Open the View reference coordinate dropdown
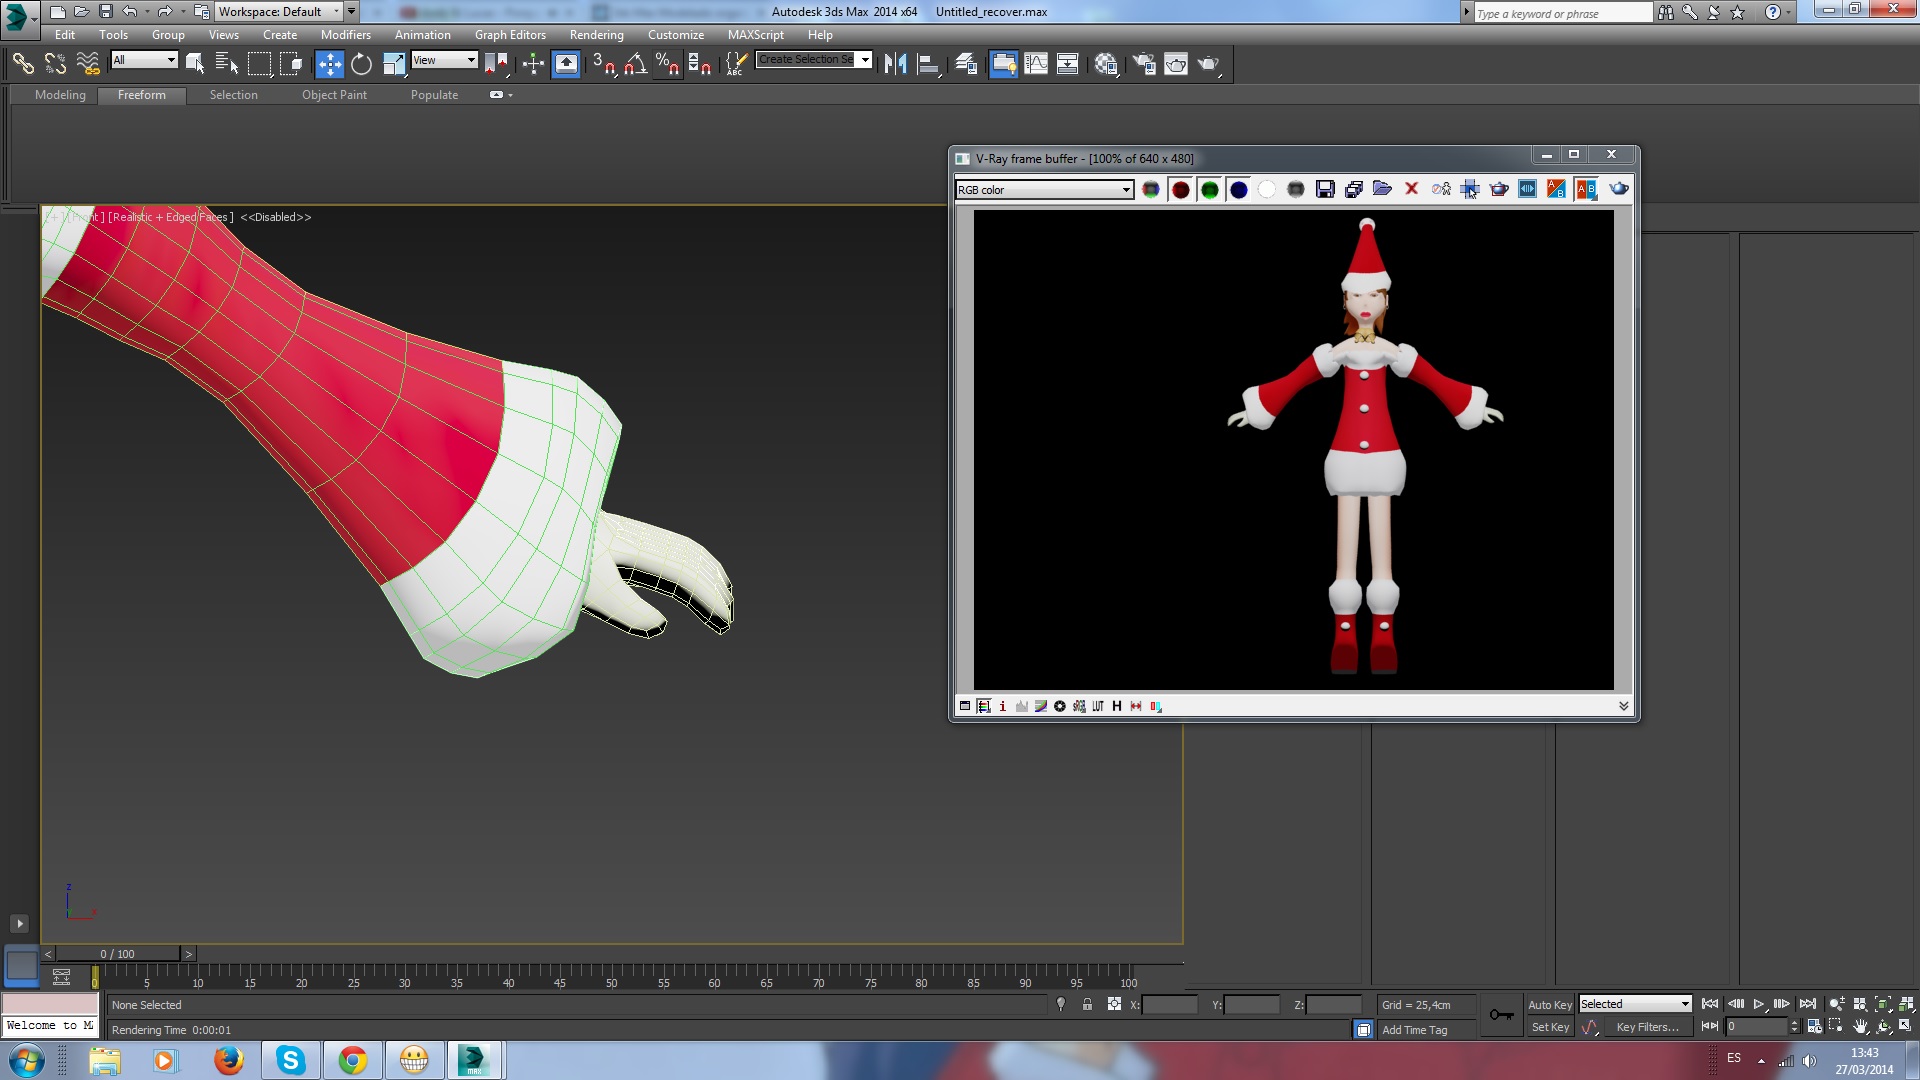This screenshot has width=1920, height=1080. [x=445, y=61]
